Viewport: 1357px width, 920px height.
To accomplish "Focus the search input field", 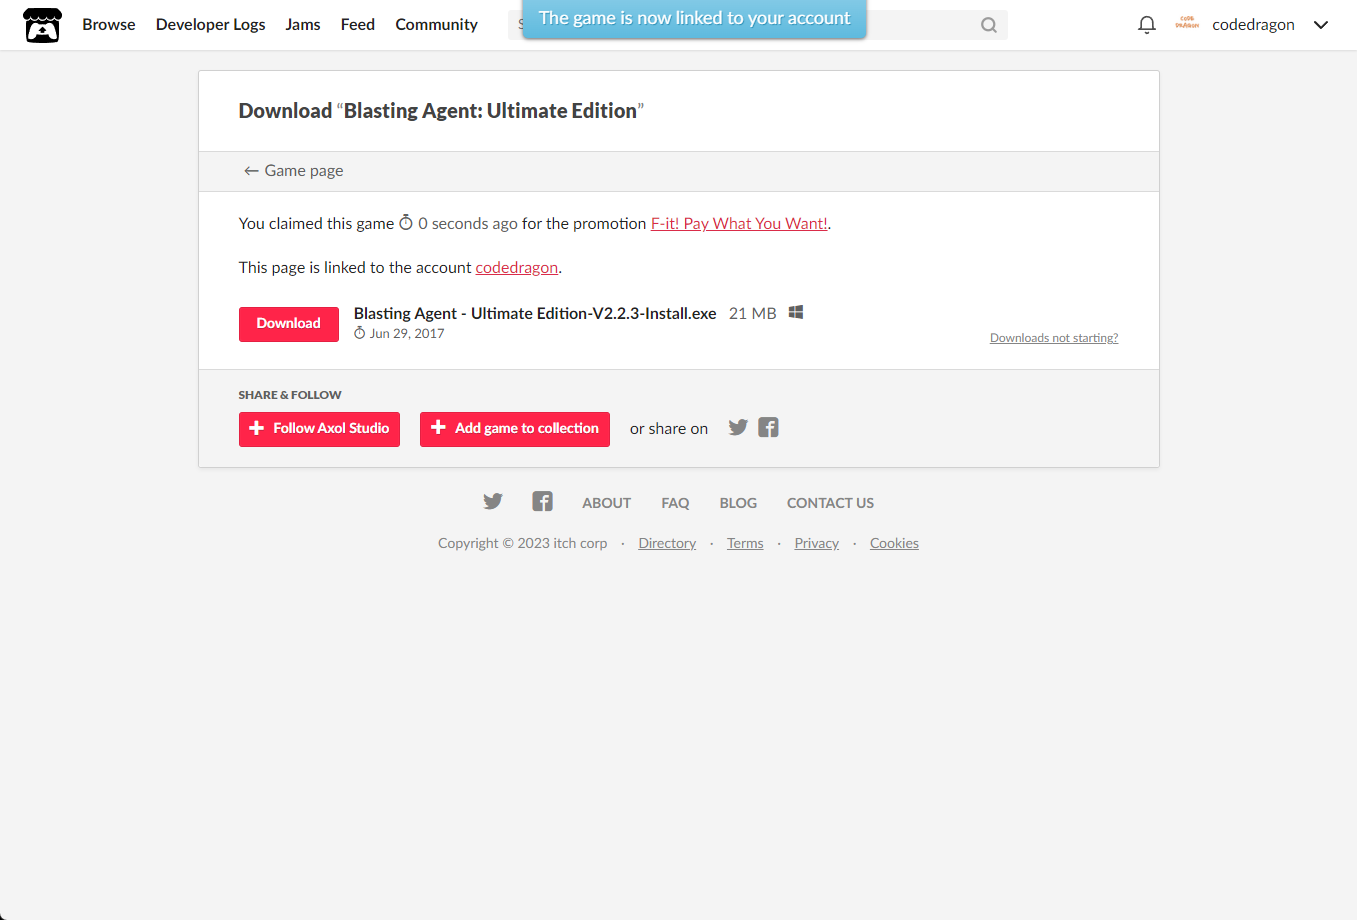I will (x=758, y=25).
